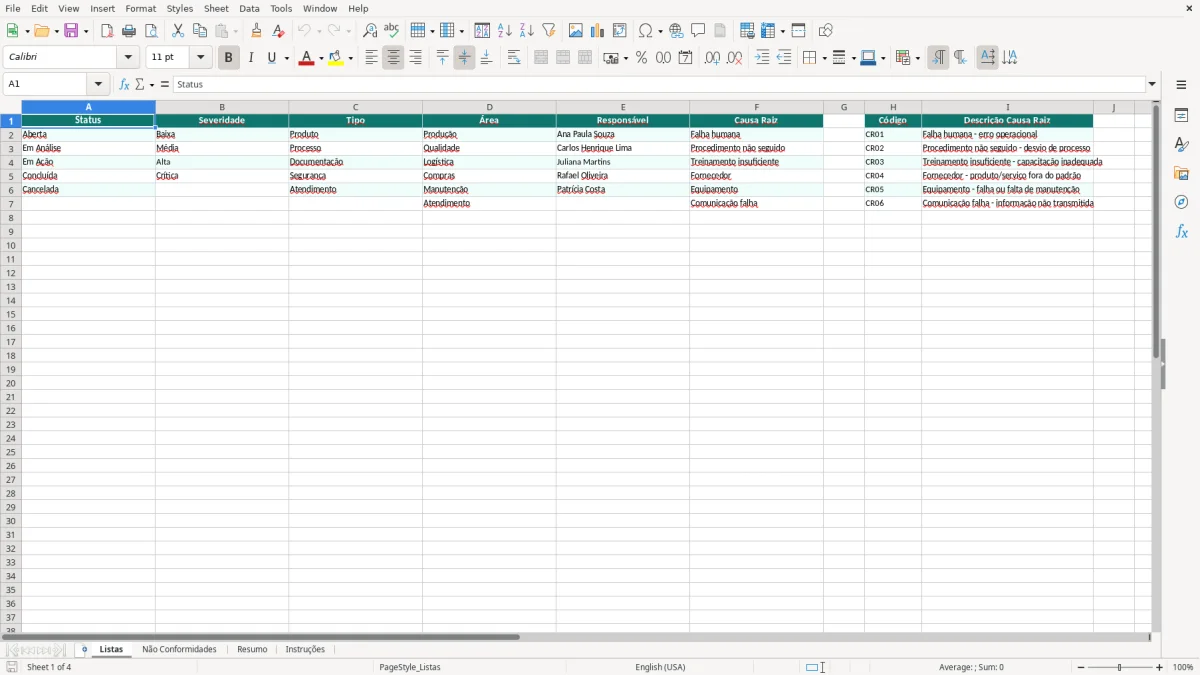This screenshot has height=675, width=1200.
Task: Click the AutoFilter funnel icon
Action: point(549,31)
